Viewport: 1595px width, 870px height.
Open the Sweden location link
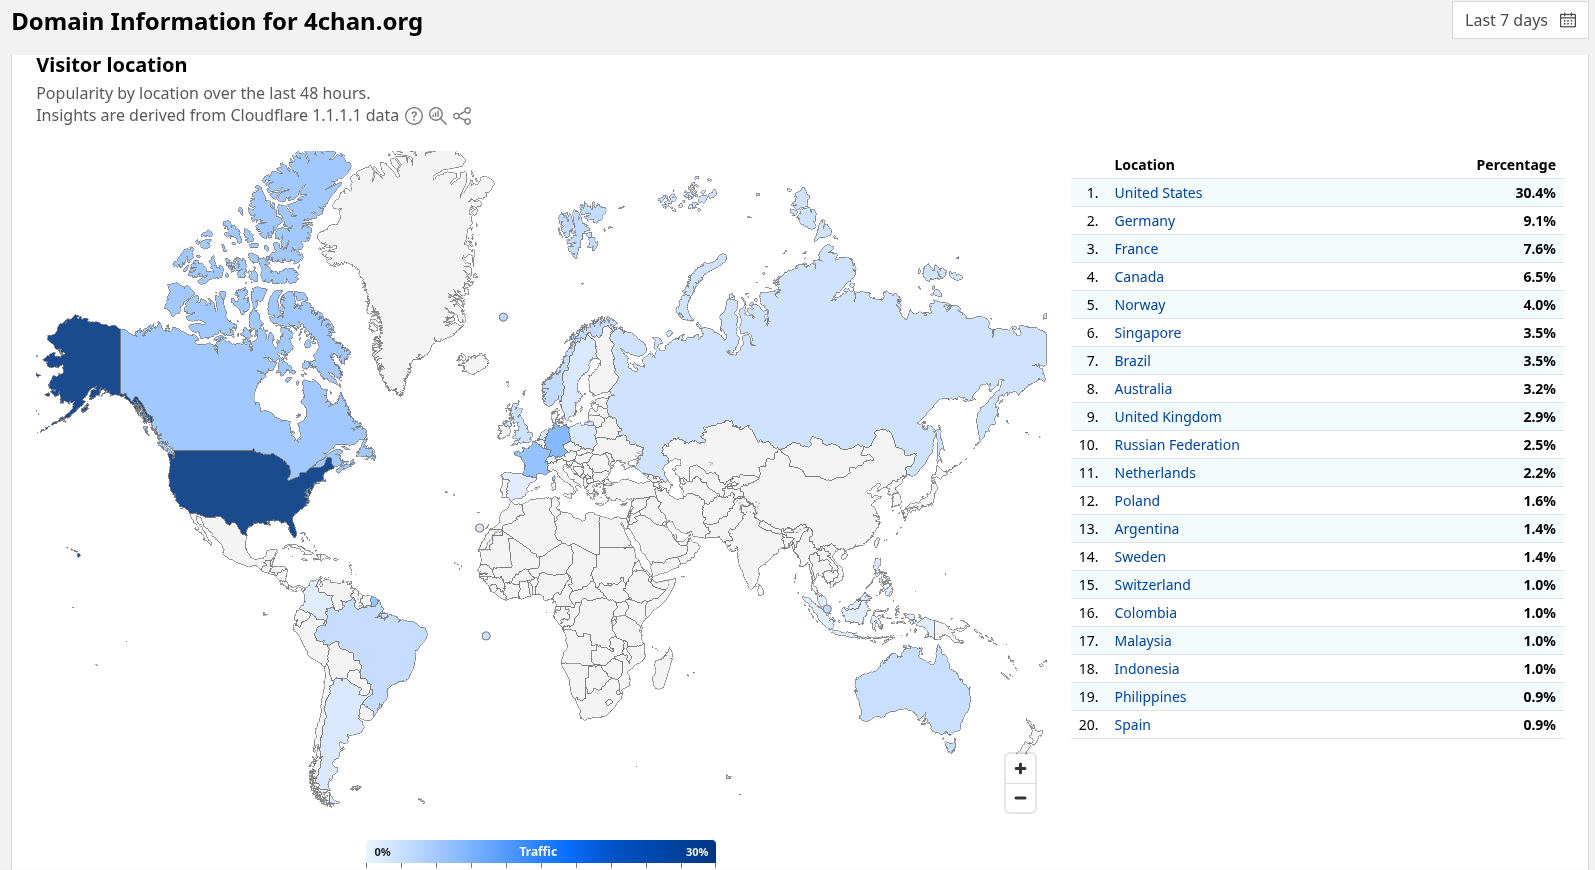click(1140, 557)
